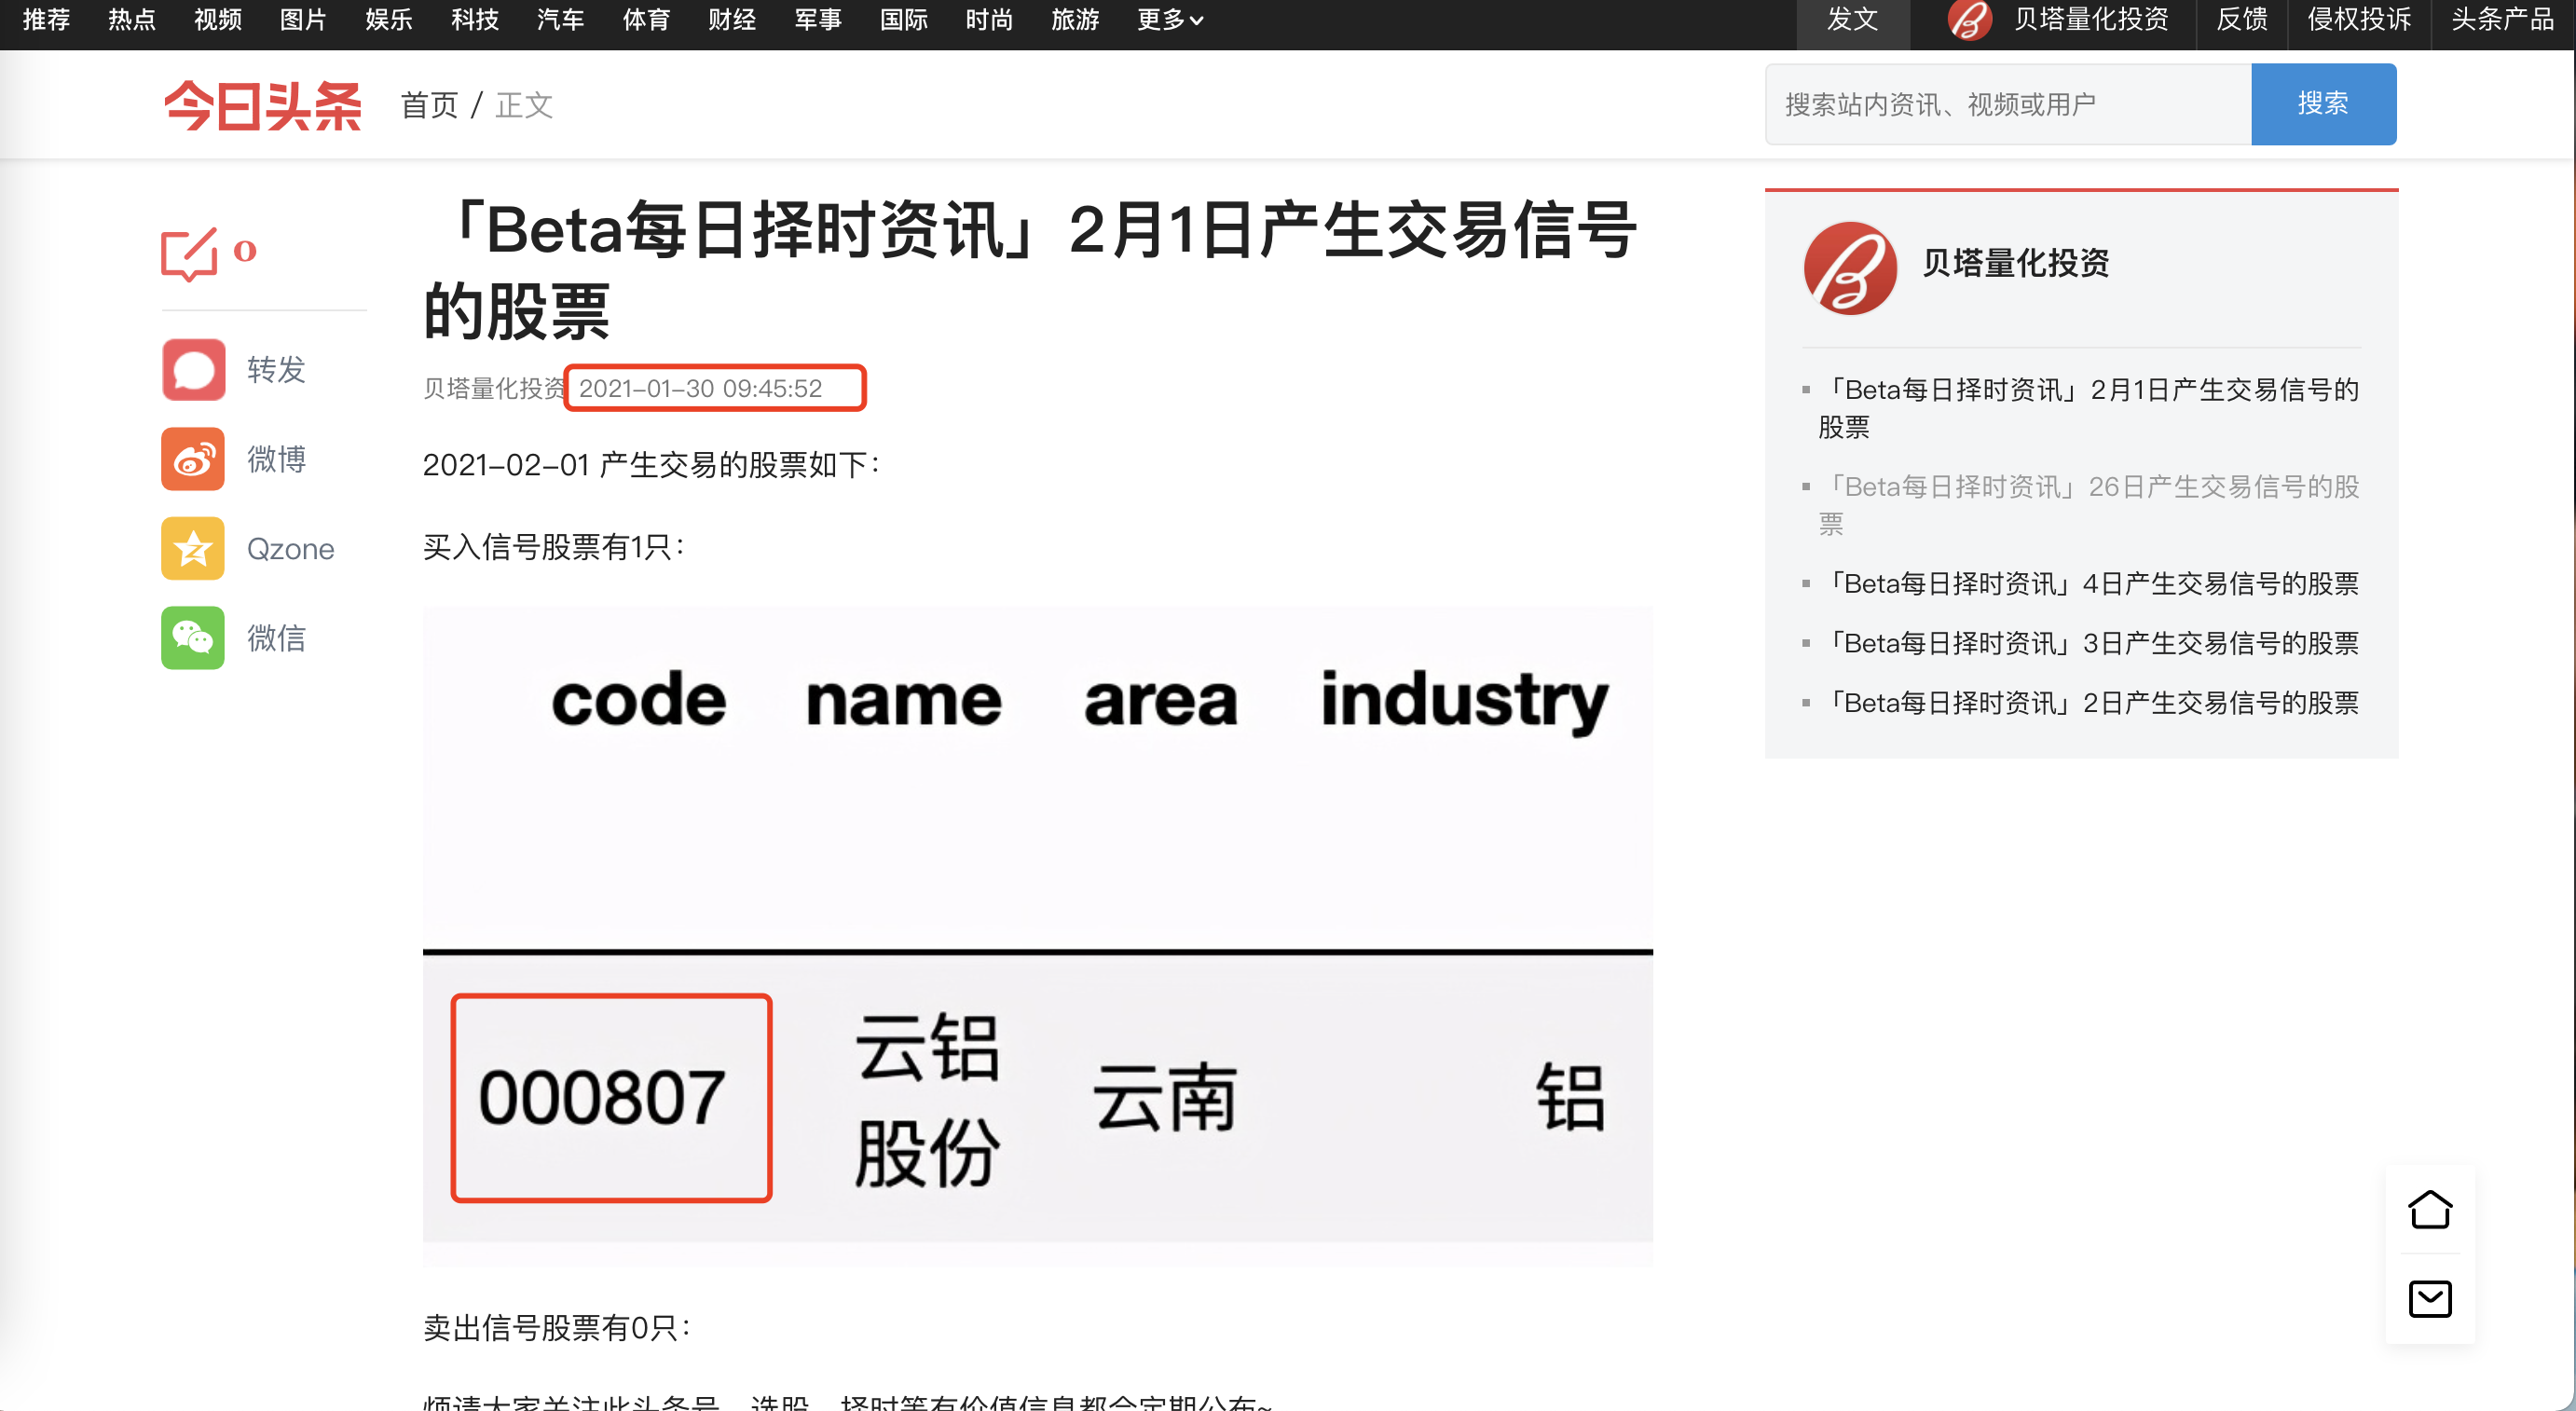Click the home icon floating button
Viewport: 2576px width, 1411px height.
(x=2429, y=1209)
